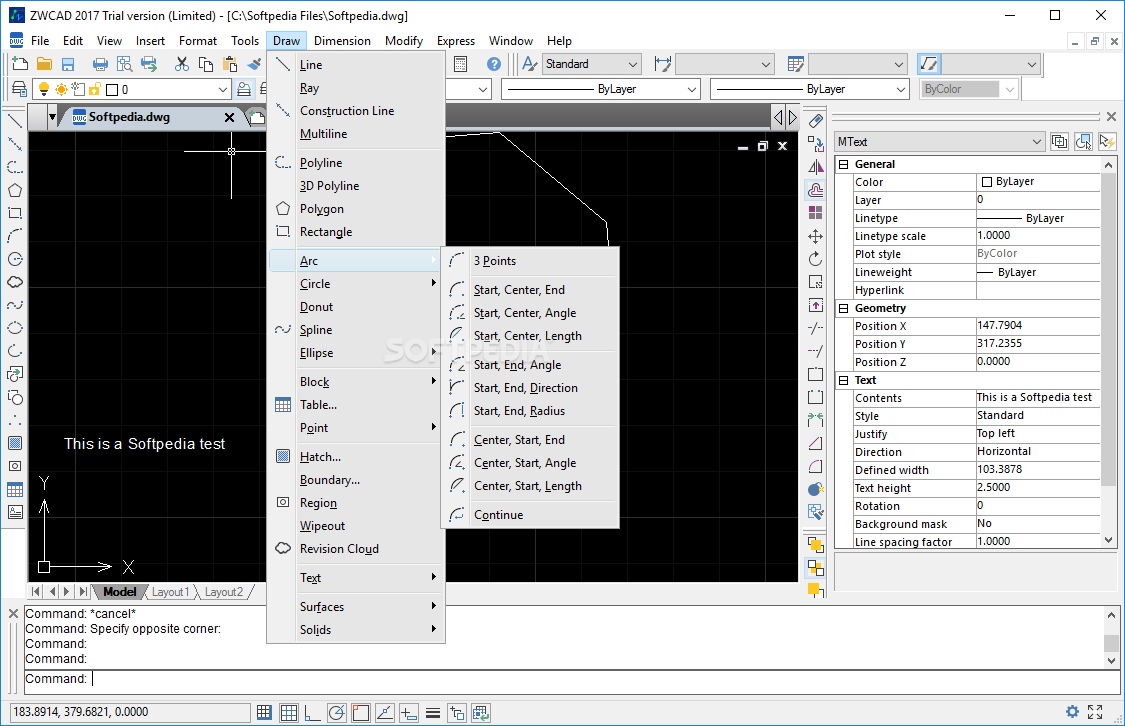The height and width of the screenshot is (726, 1125).
Task: Click the new drawing tab button
Action: (x=256, y=117)
